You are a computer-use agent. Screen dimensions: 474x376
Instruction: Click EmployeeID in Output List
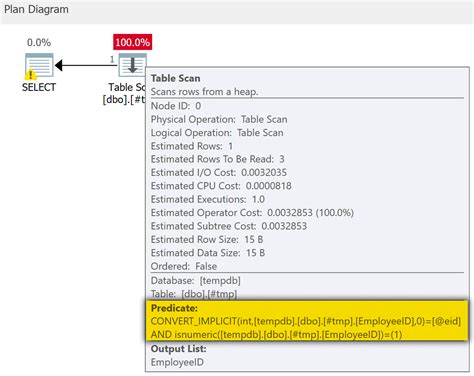pyautogui.click(x=177, y=362)
